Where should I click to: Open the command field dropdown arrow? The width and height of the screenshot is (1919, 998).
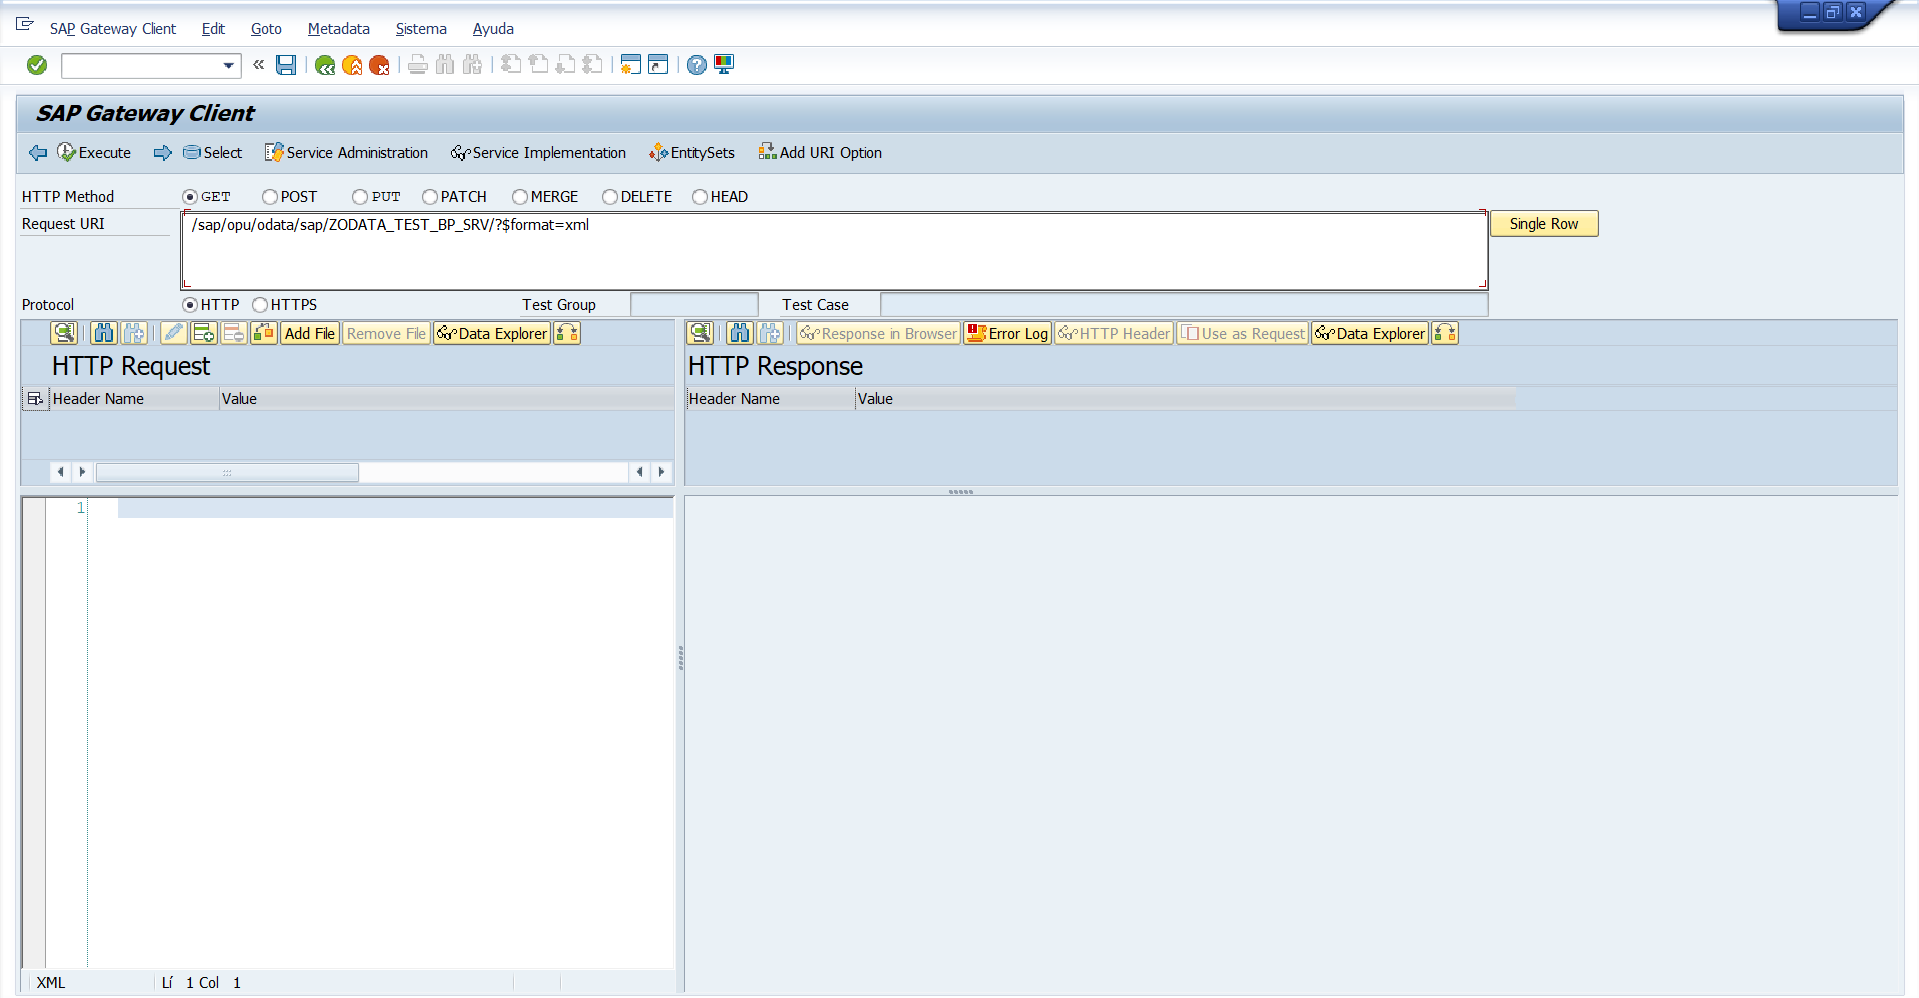pos(229,66)
